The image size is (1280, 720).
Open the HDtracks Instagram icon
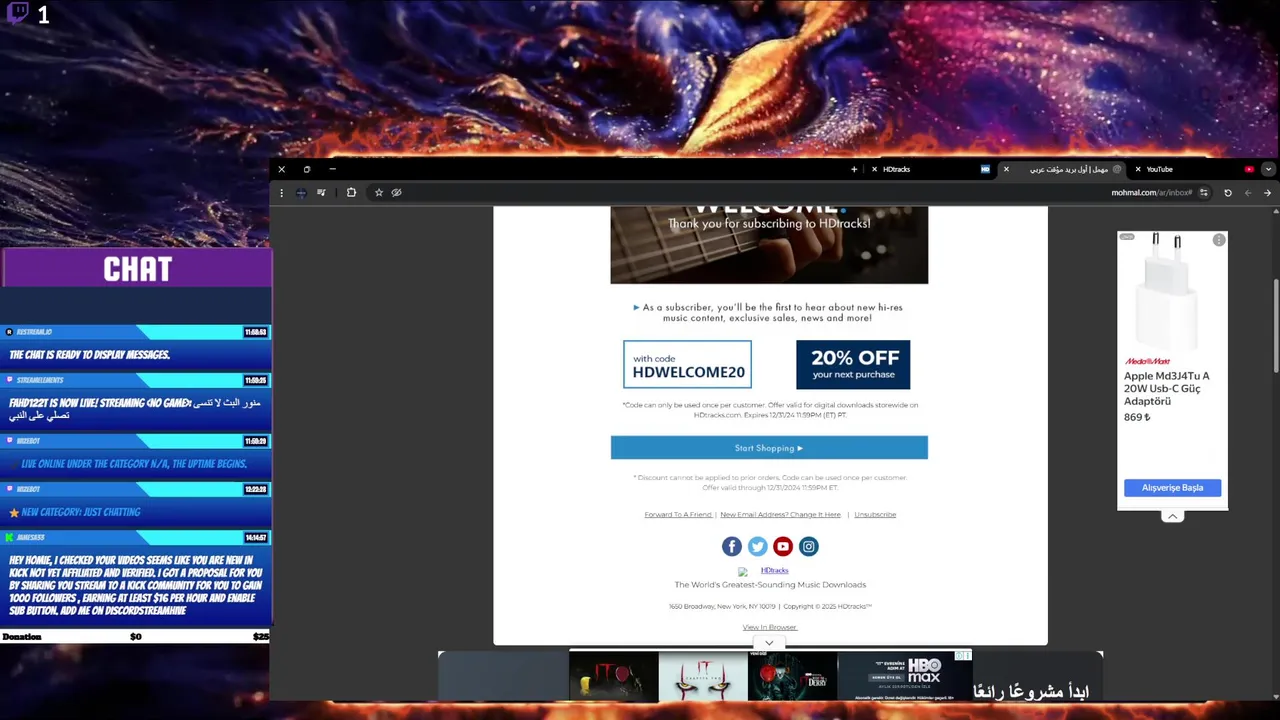pos(809,546)
